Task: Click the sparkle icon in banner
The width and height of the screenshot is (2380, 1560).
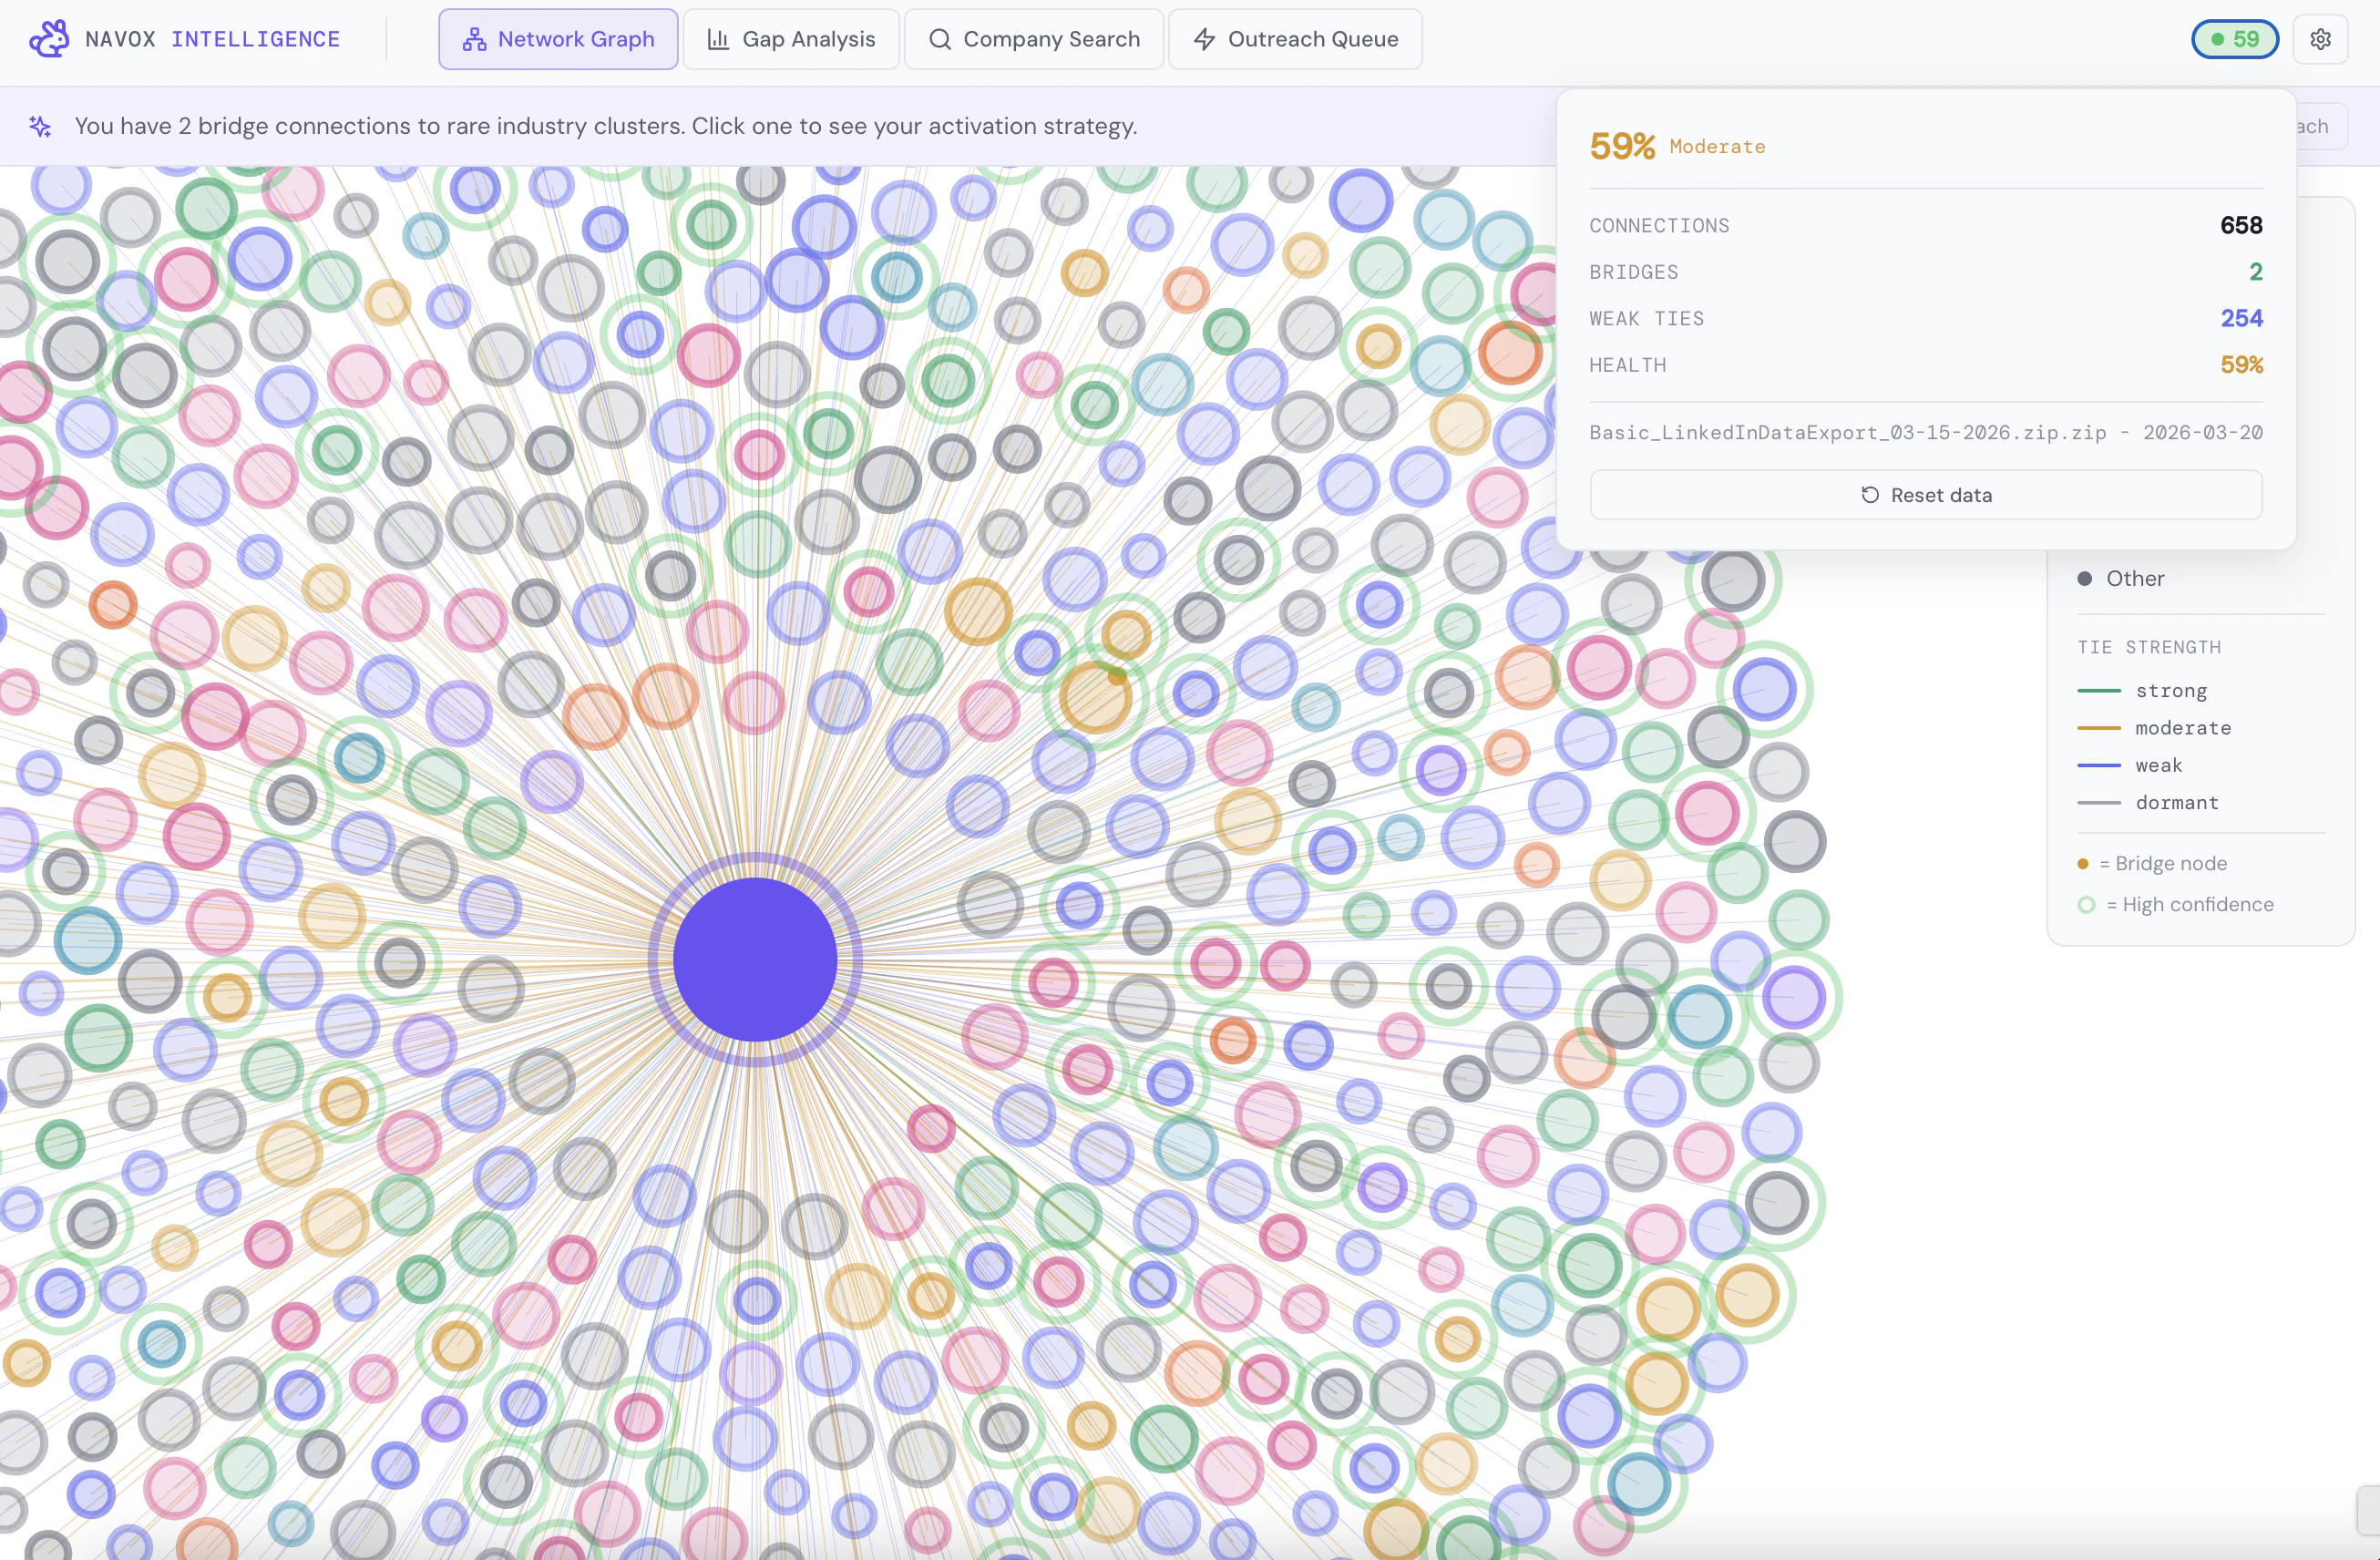Action: (40, 126)
